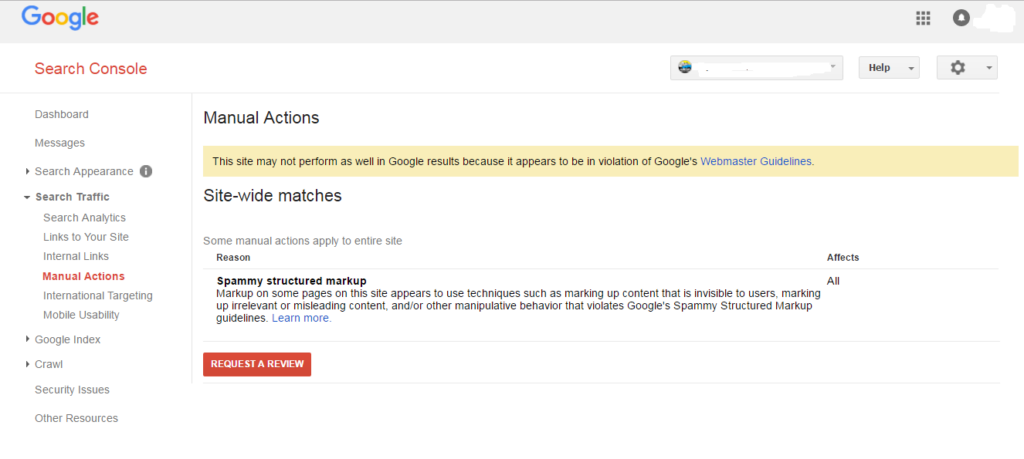Open Messages in the sidebar
1024x459 pixels.
coord(59,143)
